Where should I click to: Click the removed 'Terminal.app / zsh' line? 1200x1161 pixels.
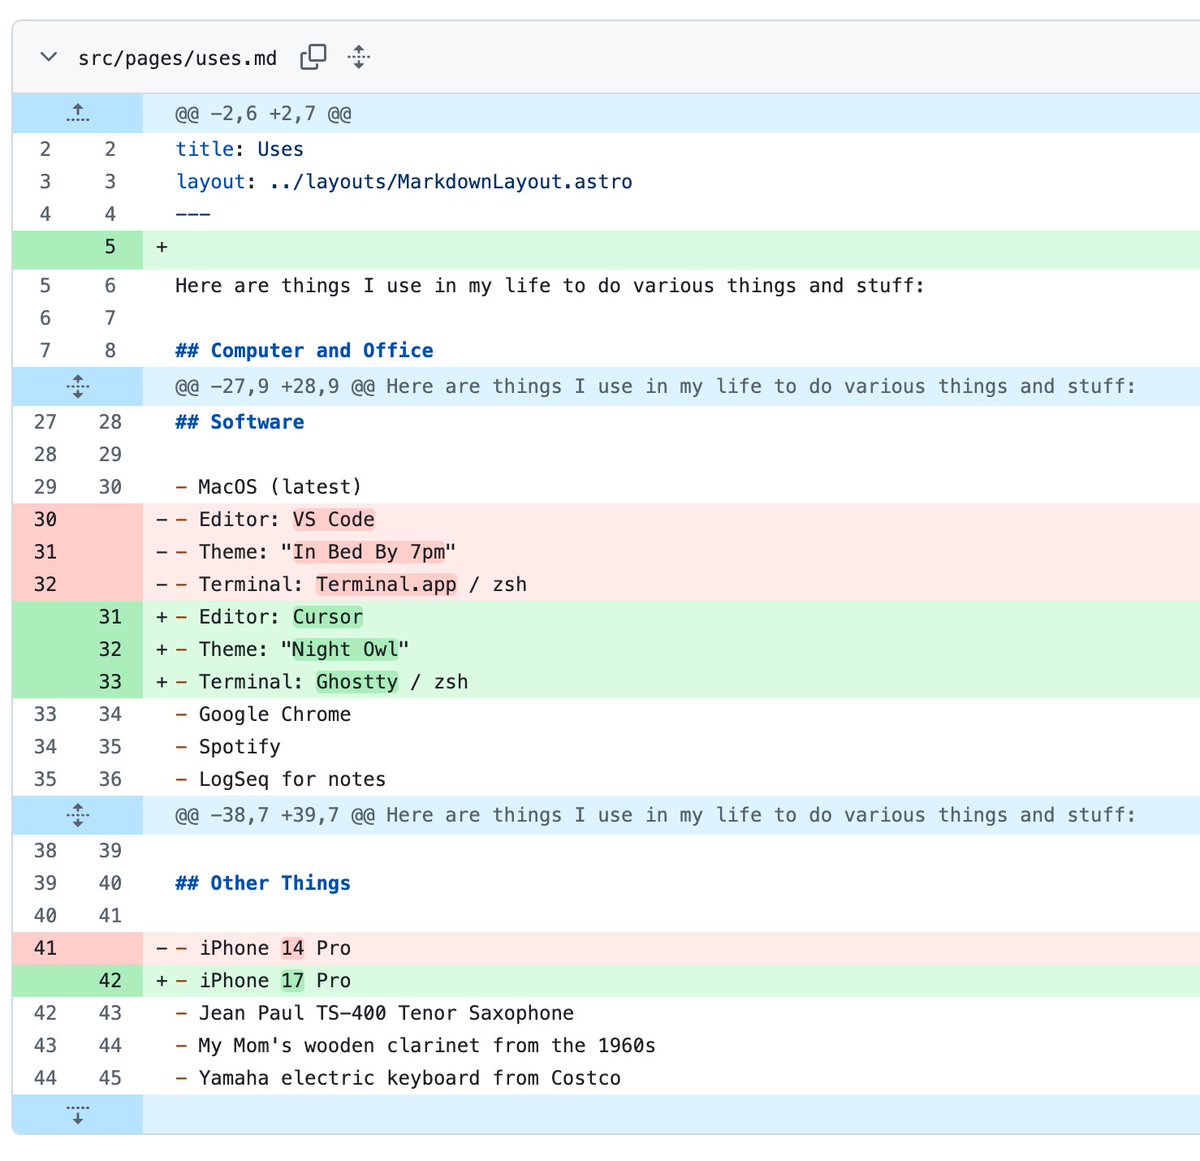tap(671, 584)
